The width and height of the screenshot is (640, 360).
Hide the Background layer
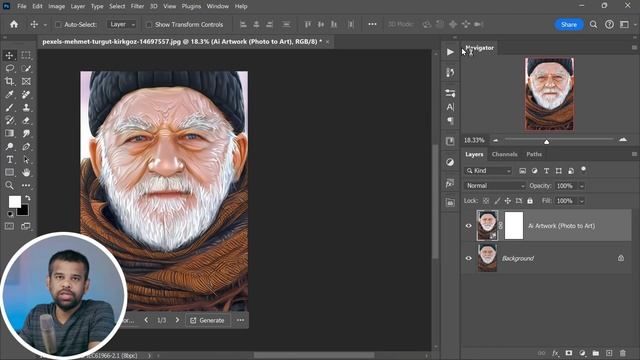point(469,258)
